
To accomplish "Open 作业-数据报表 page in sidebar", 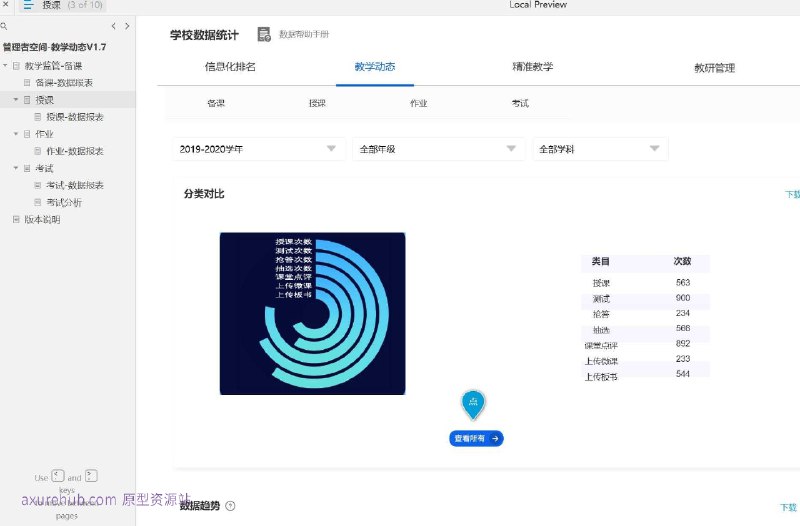I will [75, 151].
